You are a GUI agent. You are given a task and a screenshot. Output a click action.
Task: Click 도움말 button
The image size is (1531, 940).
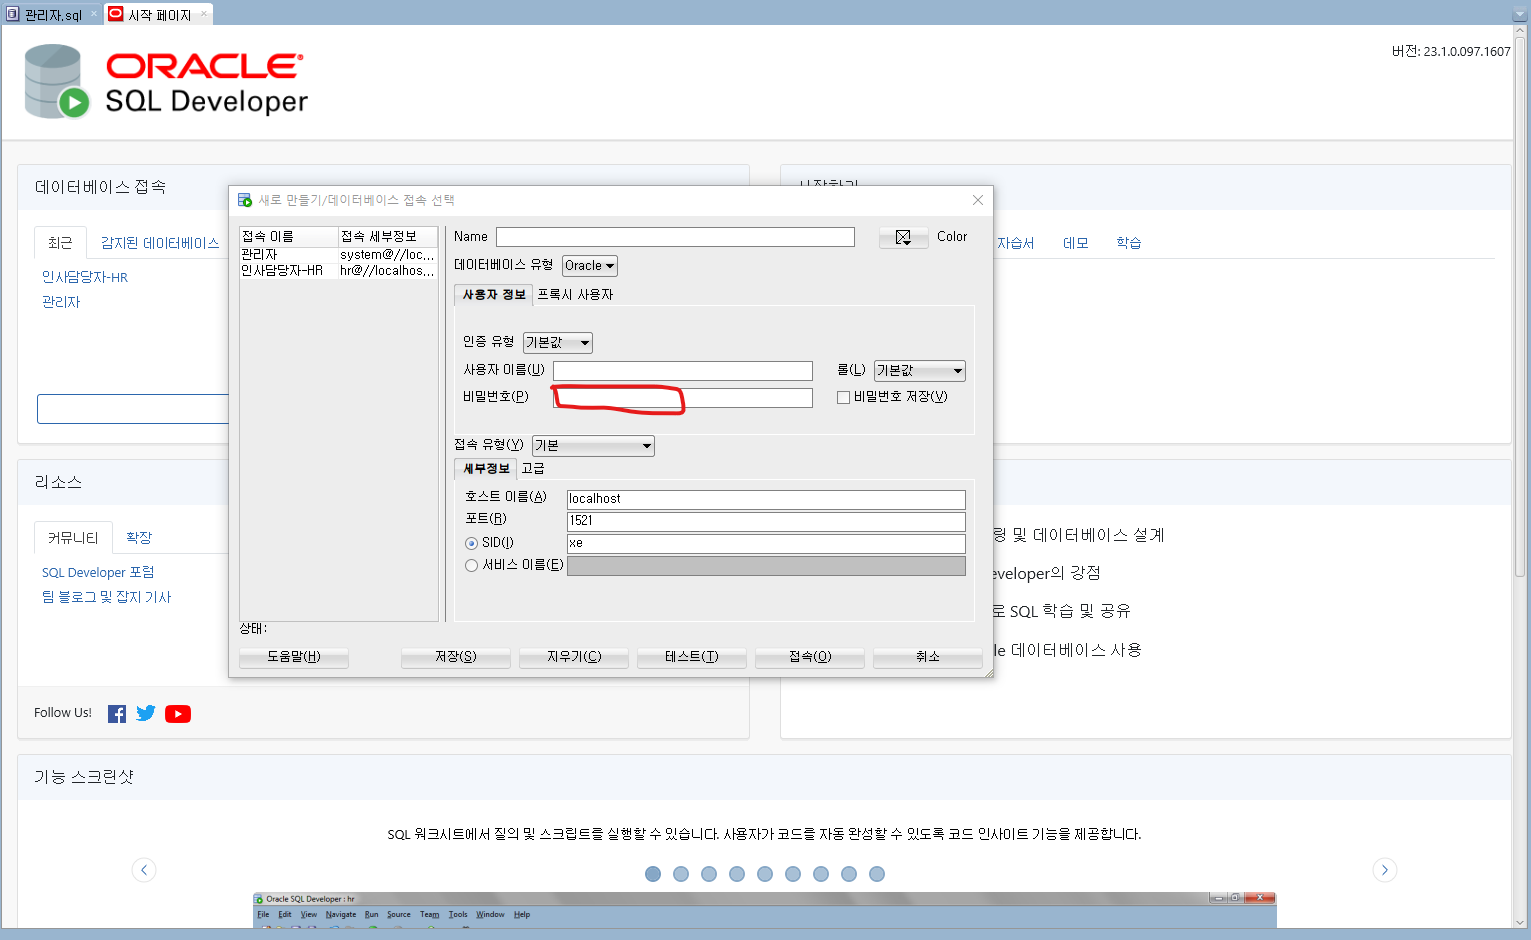point(294,657)
